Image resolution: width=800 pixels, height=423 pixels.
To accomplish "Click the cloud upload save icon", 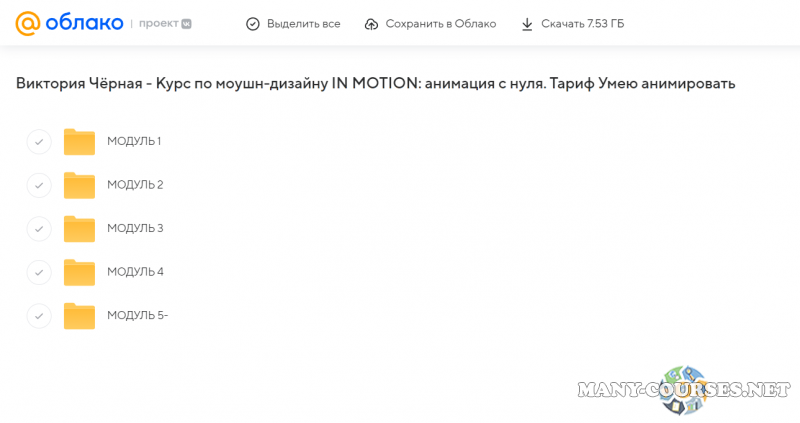I will pos(371,24).
